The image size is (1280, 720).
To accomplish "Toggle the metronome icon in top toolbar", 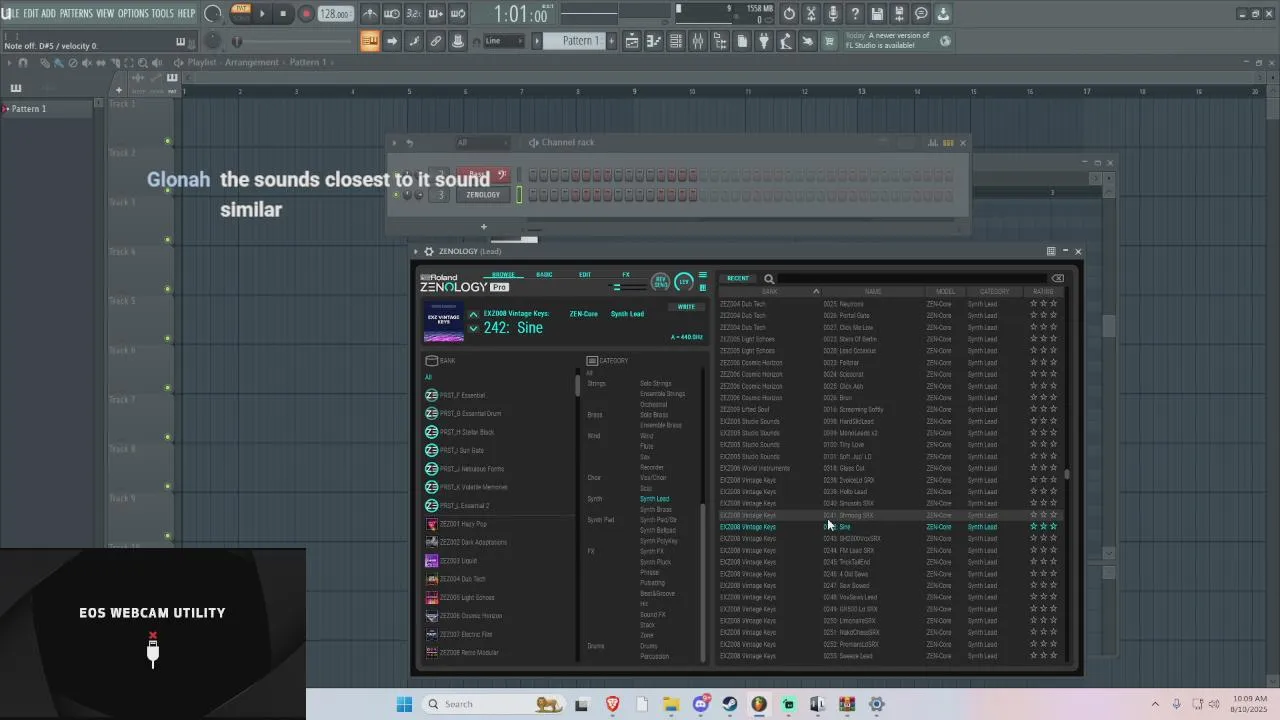I will (x=370, y=14).
